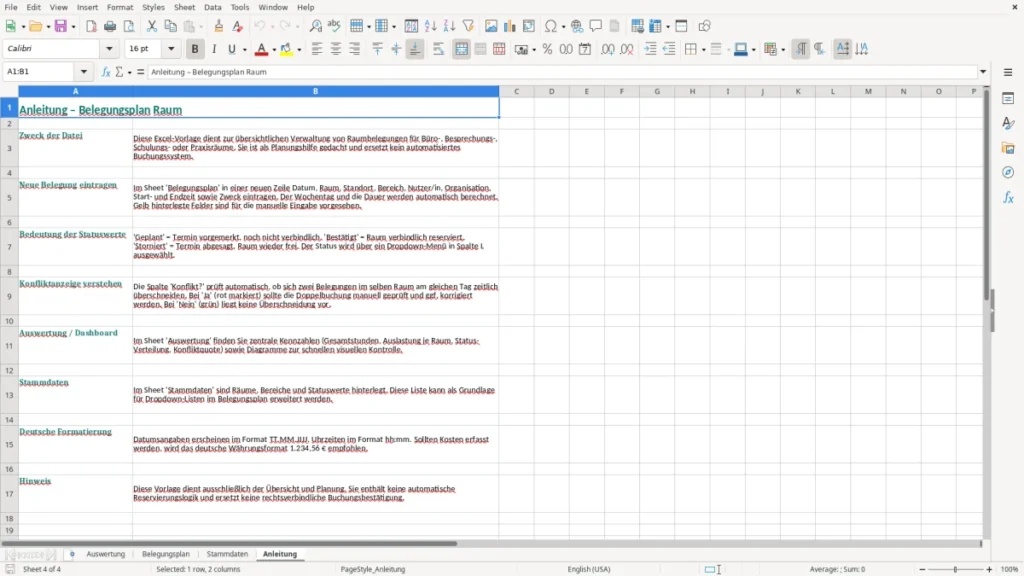Viewport: 1024px width, 576px height.
Task: Open sidebar Styles panel icon
Action: point(1008,123)
